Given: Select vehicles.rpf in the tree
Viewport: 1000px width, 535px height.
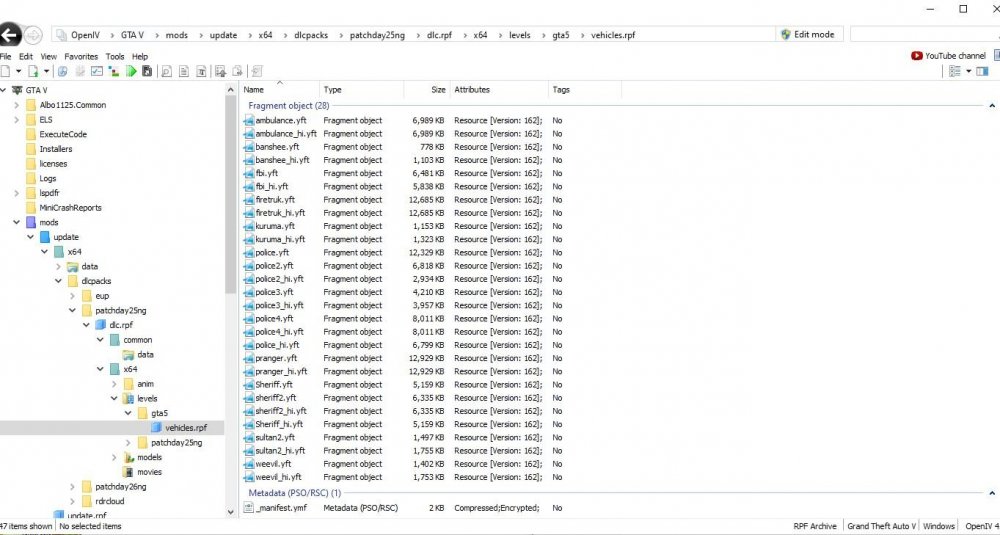Looking at the screenshot, I should [x=186, y=429].
